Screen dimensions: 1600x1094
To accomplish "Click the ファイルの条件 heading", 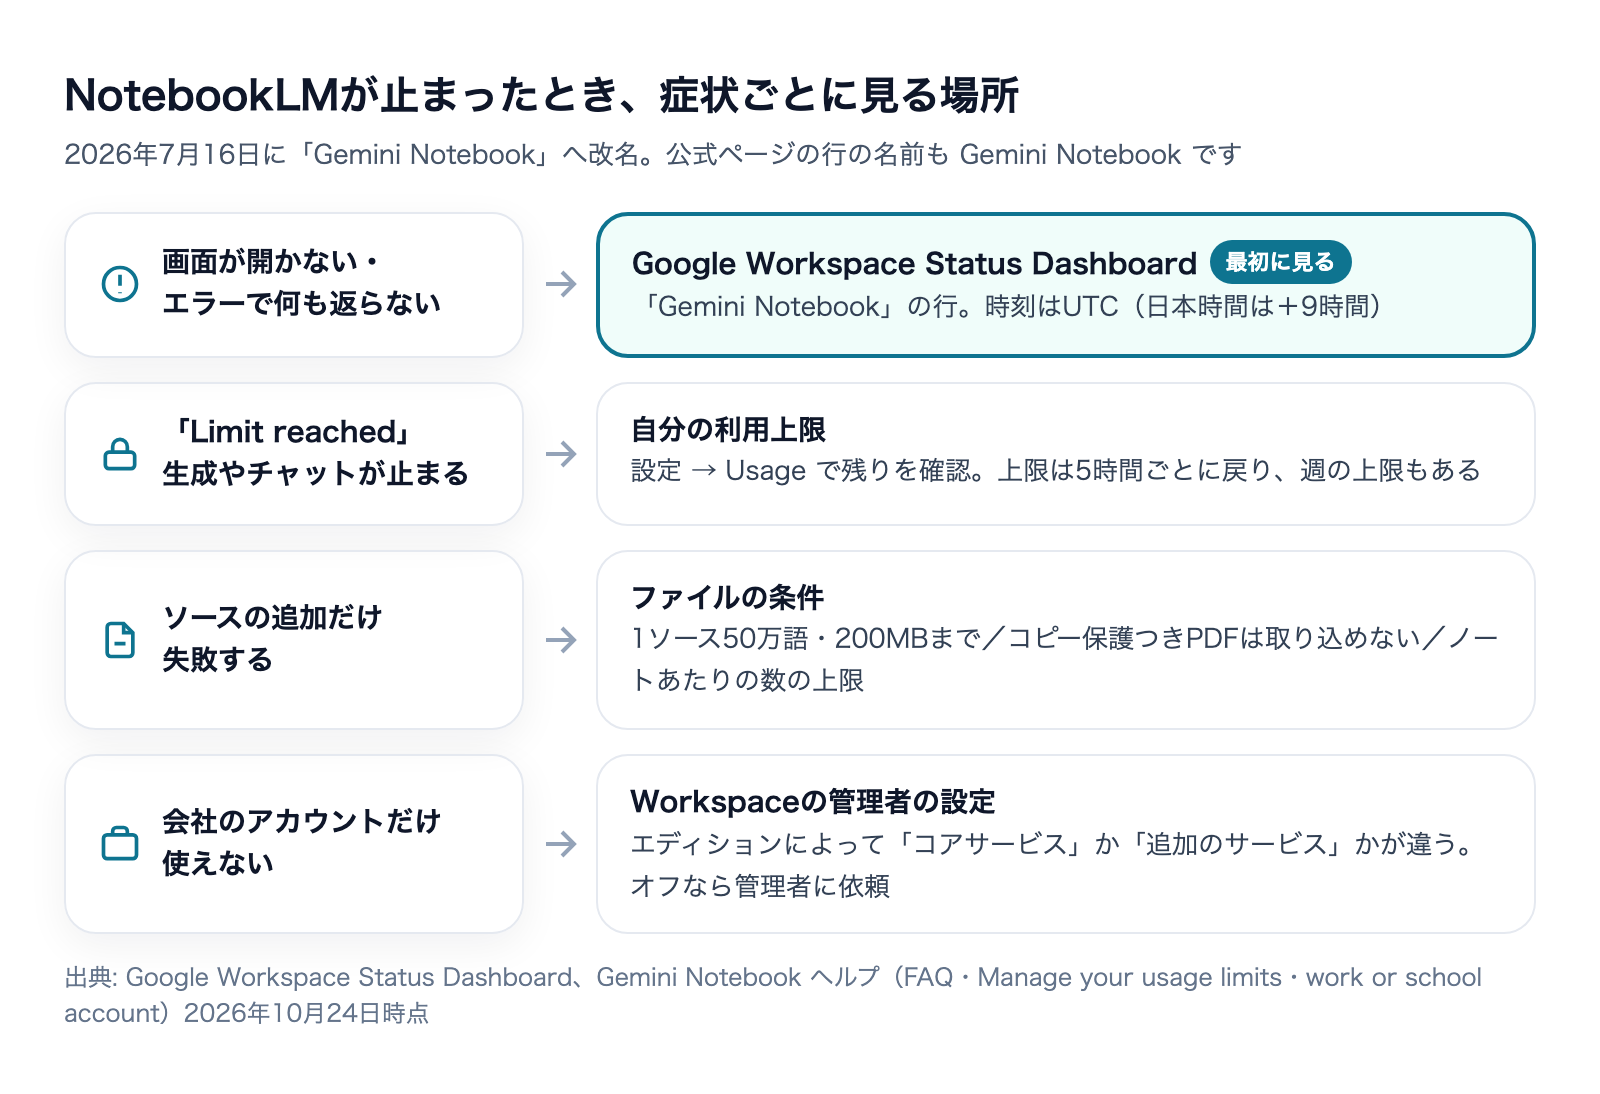I will pyautogui.click(x=727, y=598).
